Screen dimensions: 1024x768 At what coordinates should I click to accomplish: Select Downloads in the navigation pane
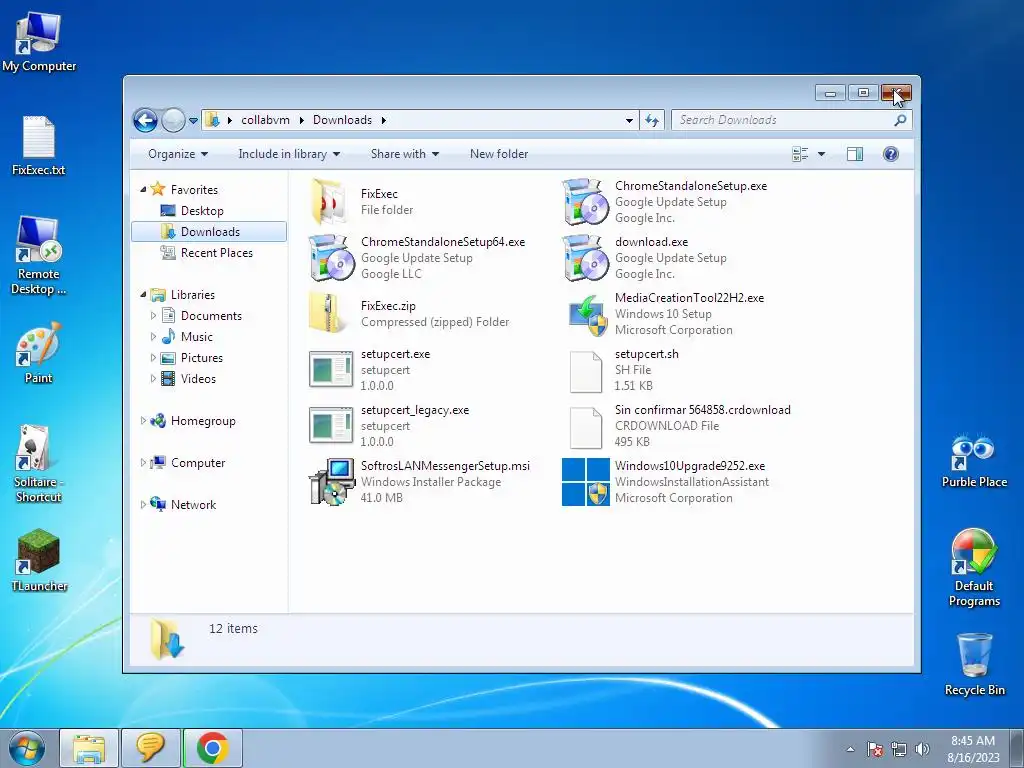click(x=209, y=232)
